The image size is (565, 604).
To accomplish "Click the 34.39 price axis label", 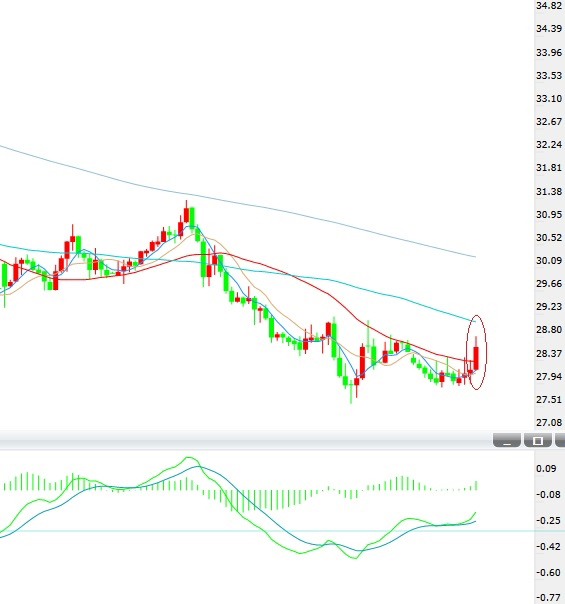I will 549,29.
